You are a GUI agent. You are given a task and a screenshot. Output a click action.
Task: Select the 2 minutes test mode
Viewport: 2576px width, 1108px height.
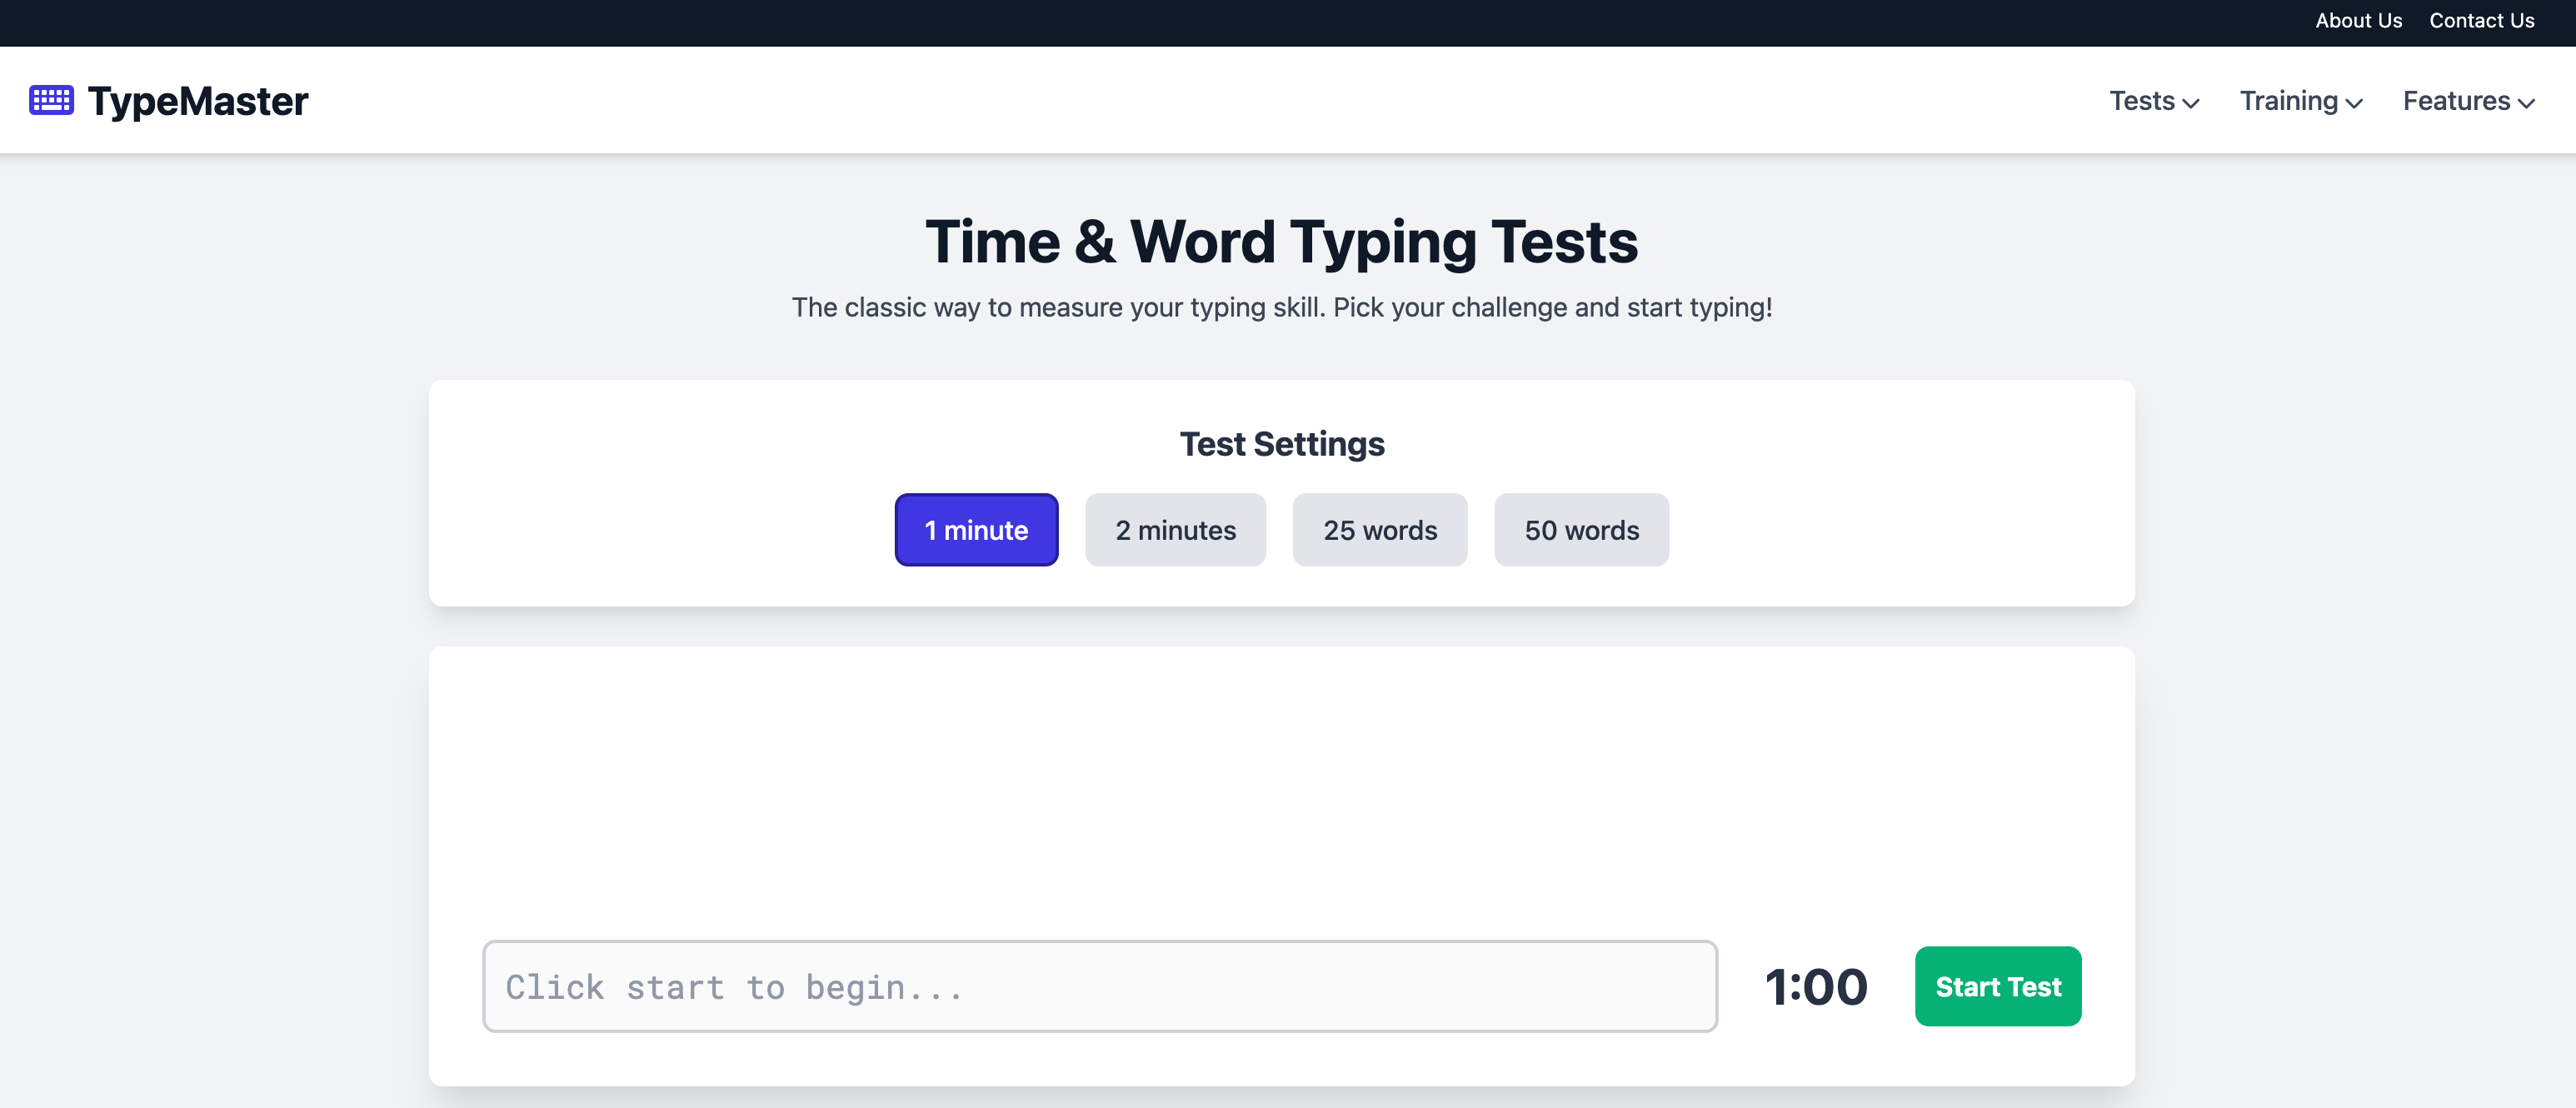pyautogui.click(x=1175, y=530)
